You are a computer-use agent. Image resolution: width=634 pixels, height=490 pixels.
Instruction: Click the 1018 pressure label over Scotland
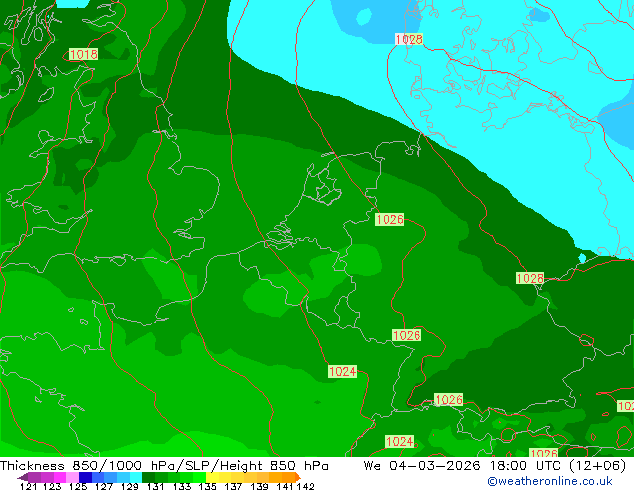[83, 54]
